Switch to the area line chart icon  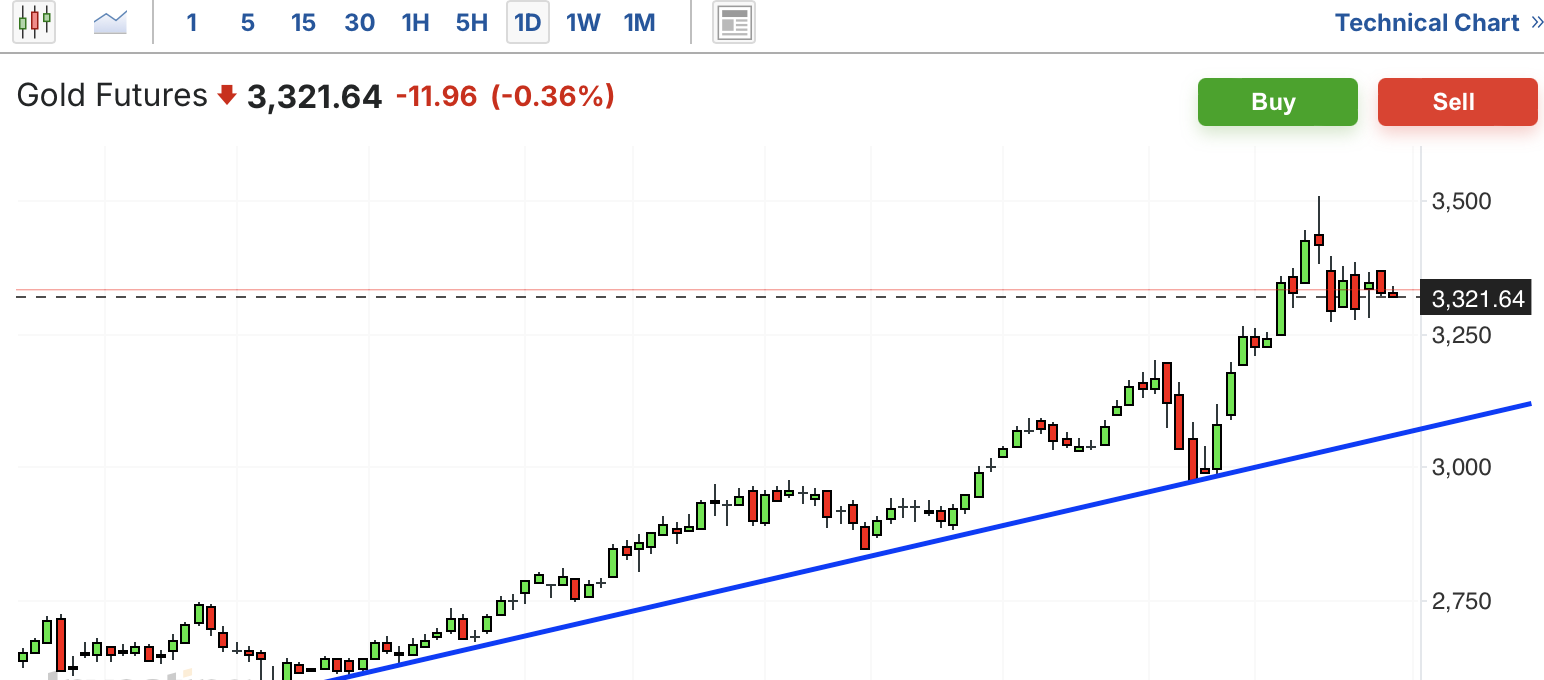(111, 22)
